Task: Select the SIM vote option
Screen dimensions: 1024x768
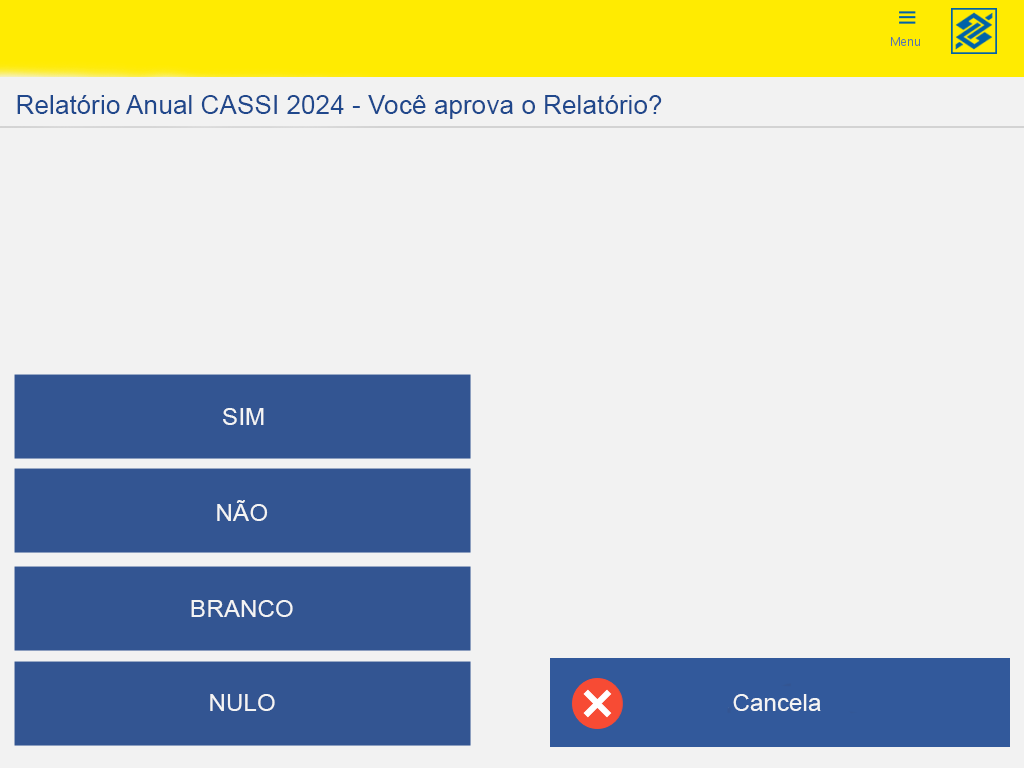Action: [x=242, y=417]
